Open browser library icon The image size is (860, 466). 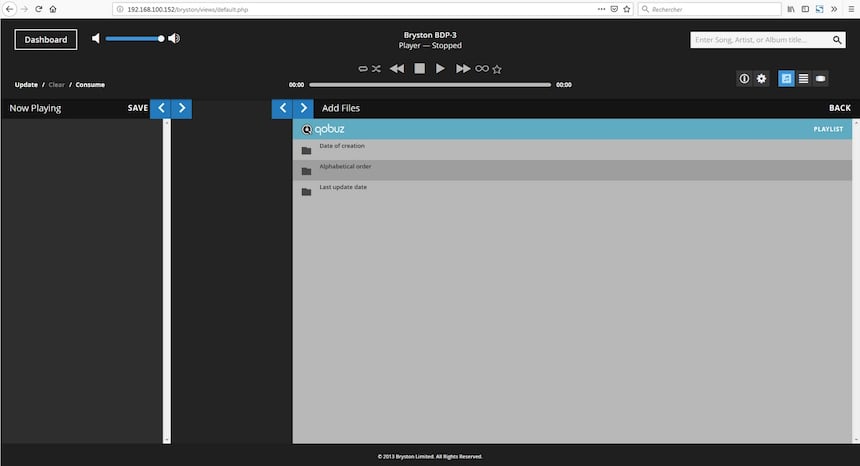[791, 9]
